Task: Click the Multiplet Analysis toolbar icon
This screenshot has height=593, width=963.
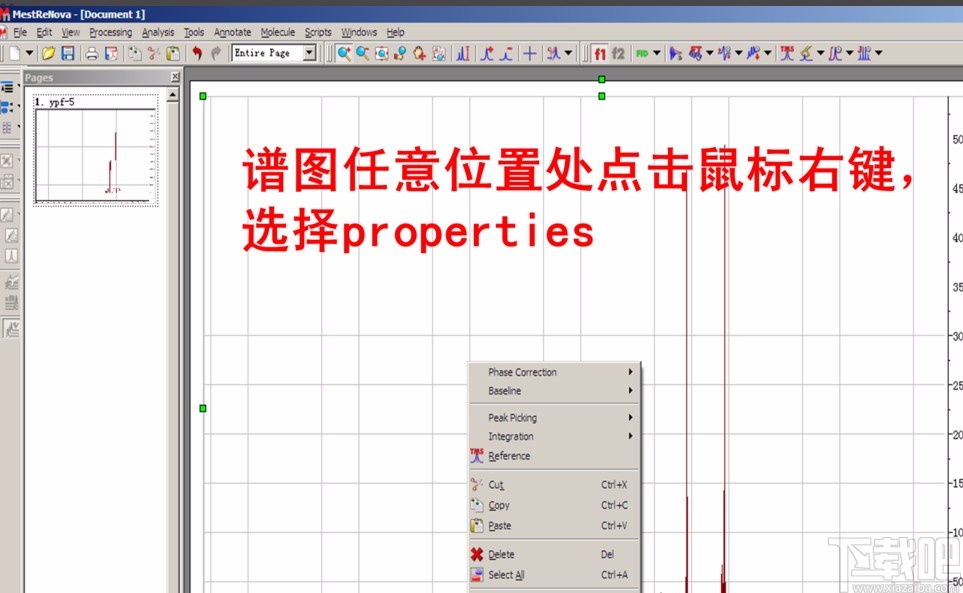Action: point(864,53)
